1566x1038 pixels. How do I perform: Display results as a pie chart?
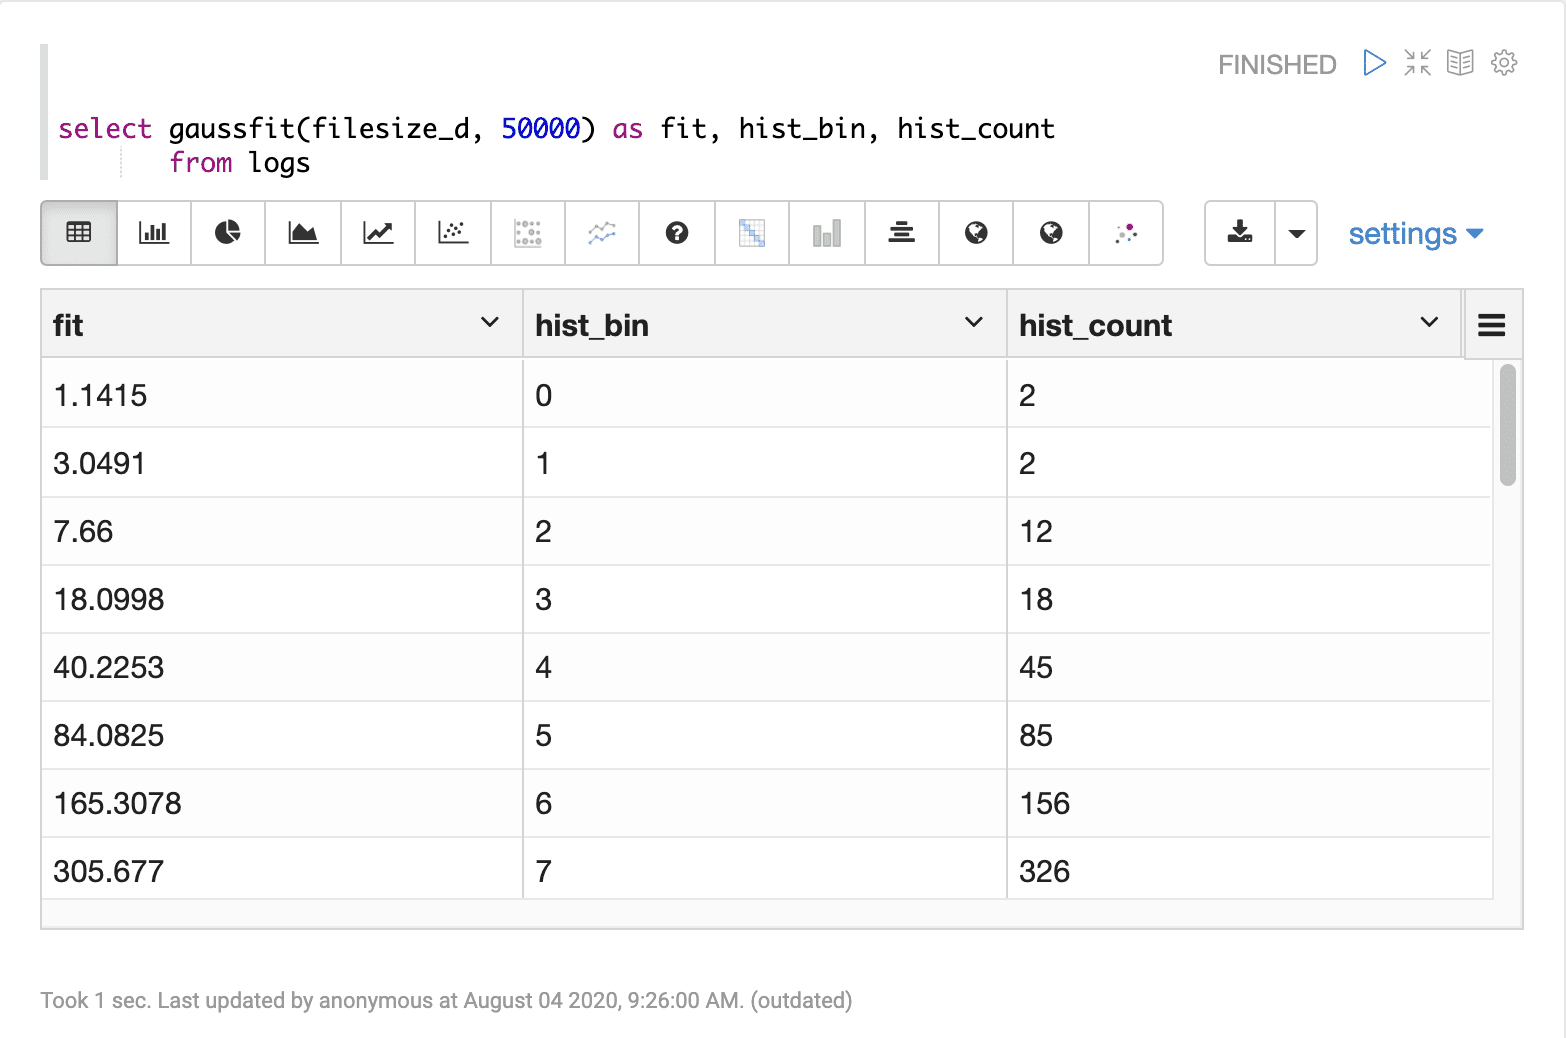click(x=228, y=233)
